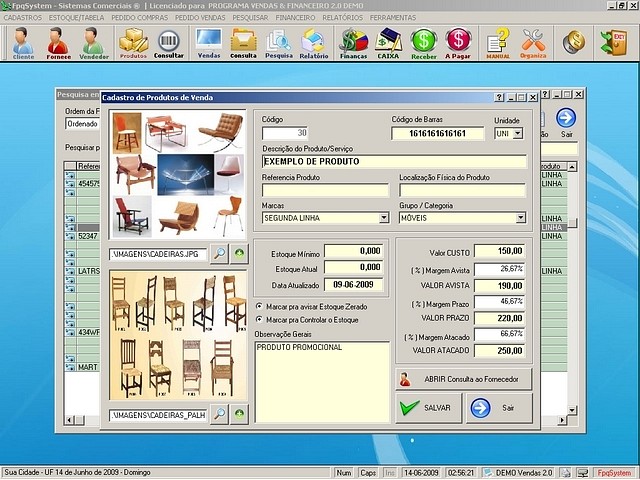Expand the Grupo / Categoria dropdown
Screen dimensions: 640x480
tap(521, 218)
